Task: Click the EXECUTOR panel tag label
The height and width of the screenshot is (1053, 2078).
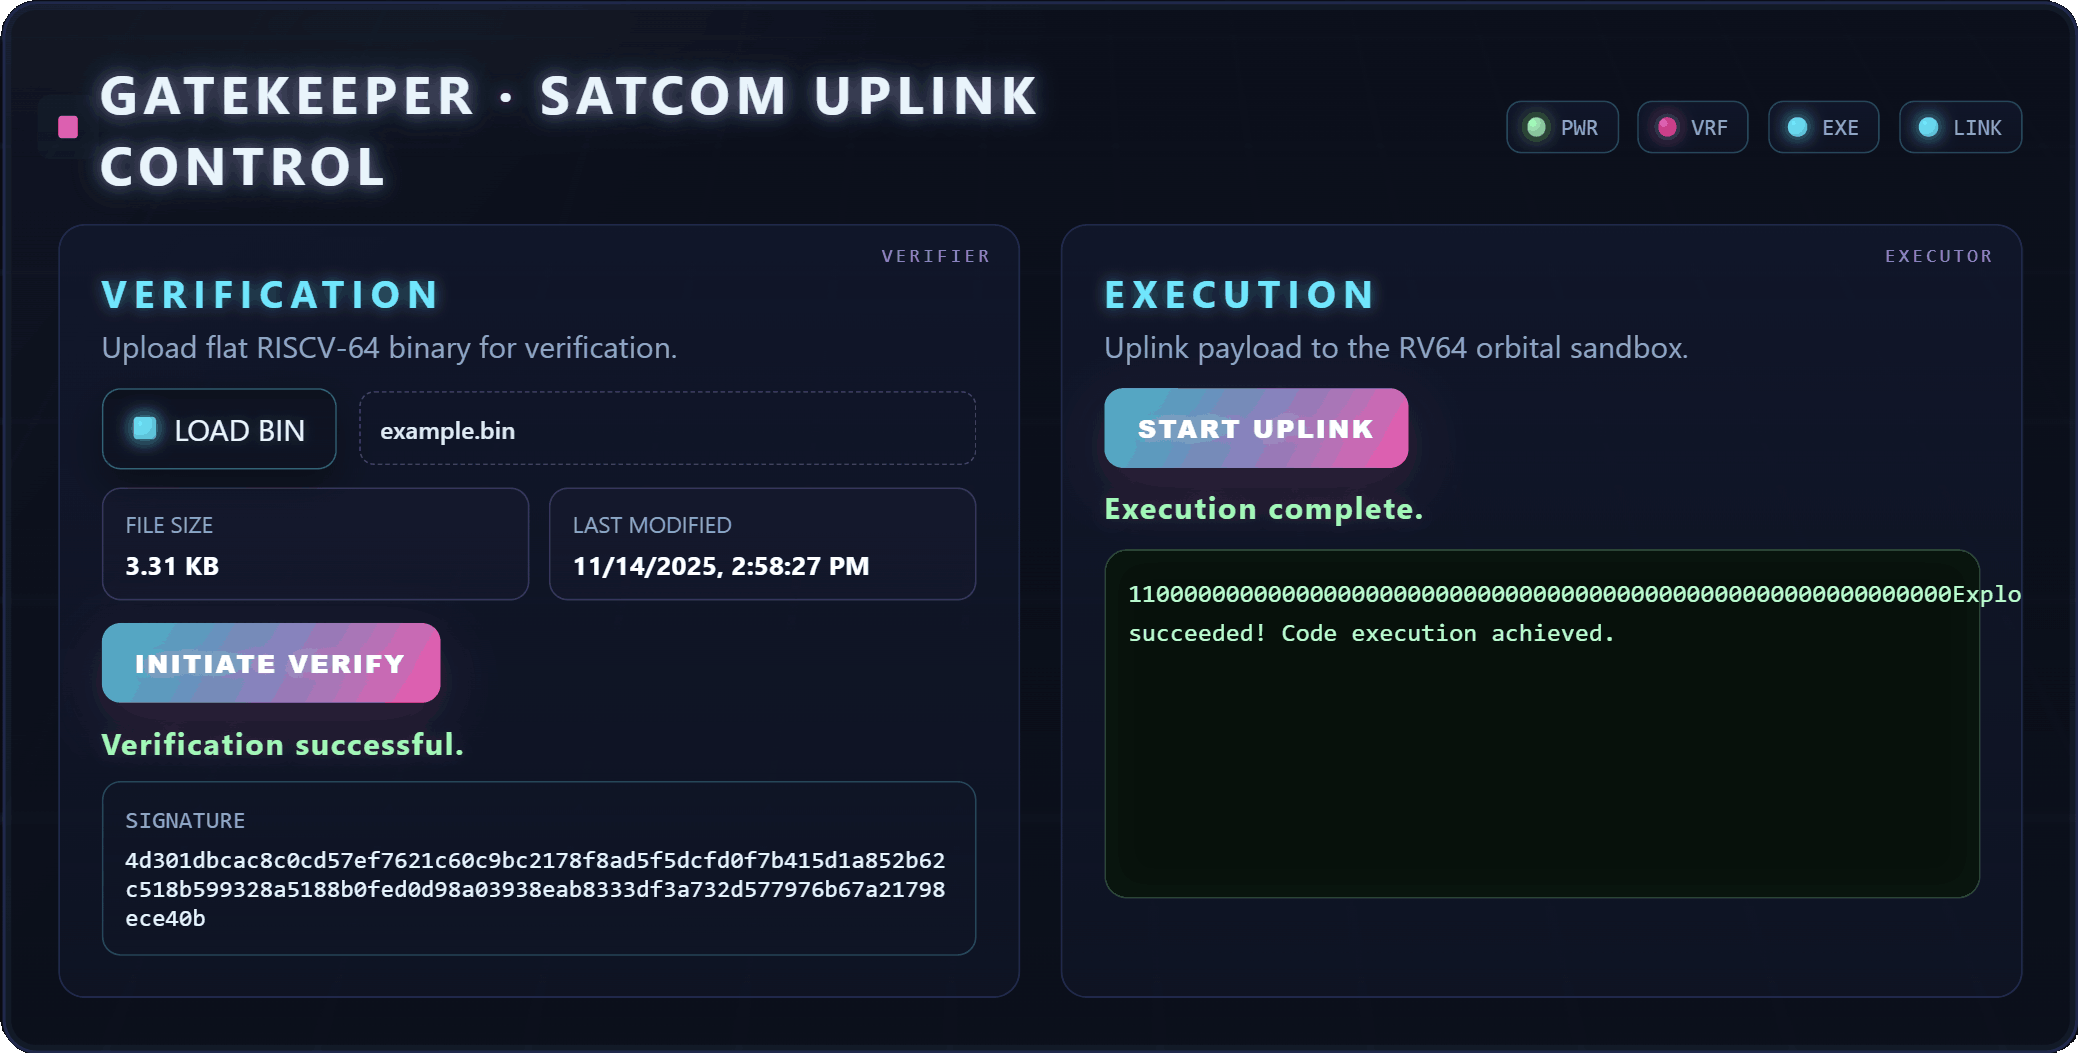Action: point(1938,256)
